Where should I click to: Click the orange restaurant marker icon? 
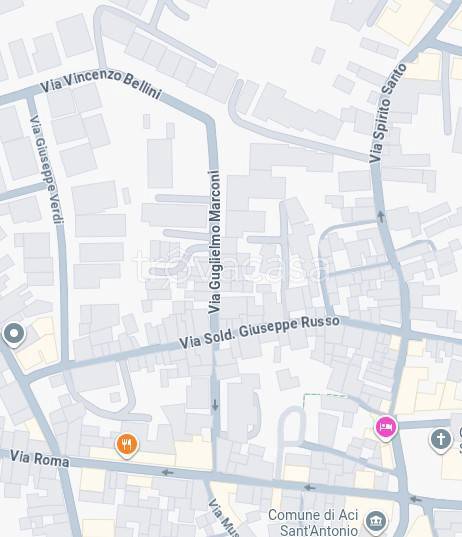point(127,445)
